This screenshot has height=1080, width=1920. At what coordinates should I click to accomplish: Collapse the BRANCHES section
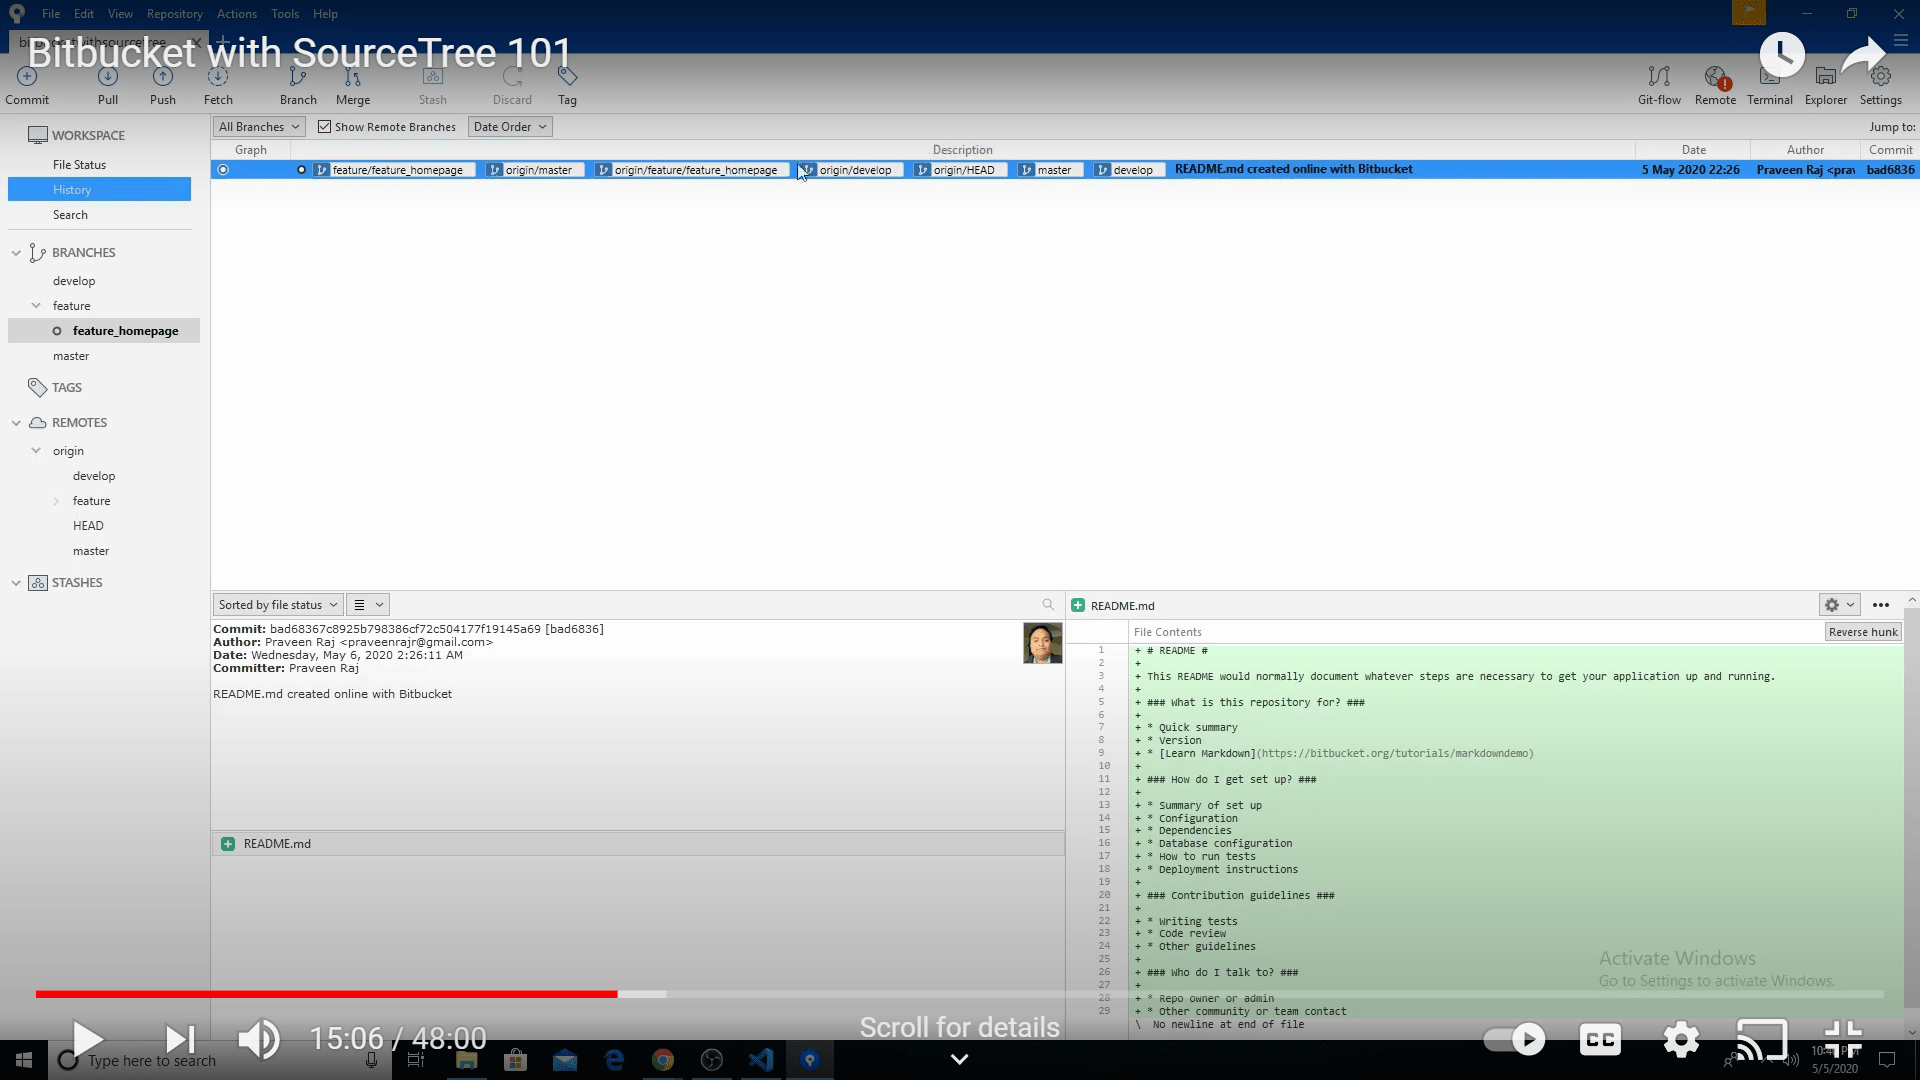pyautogui.click(x=16, y=253)
